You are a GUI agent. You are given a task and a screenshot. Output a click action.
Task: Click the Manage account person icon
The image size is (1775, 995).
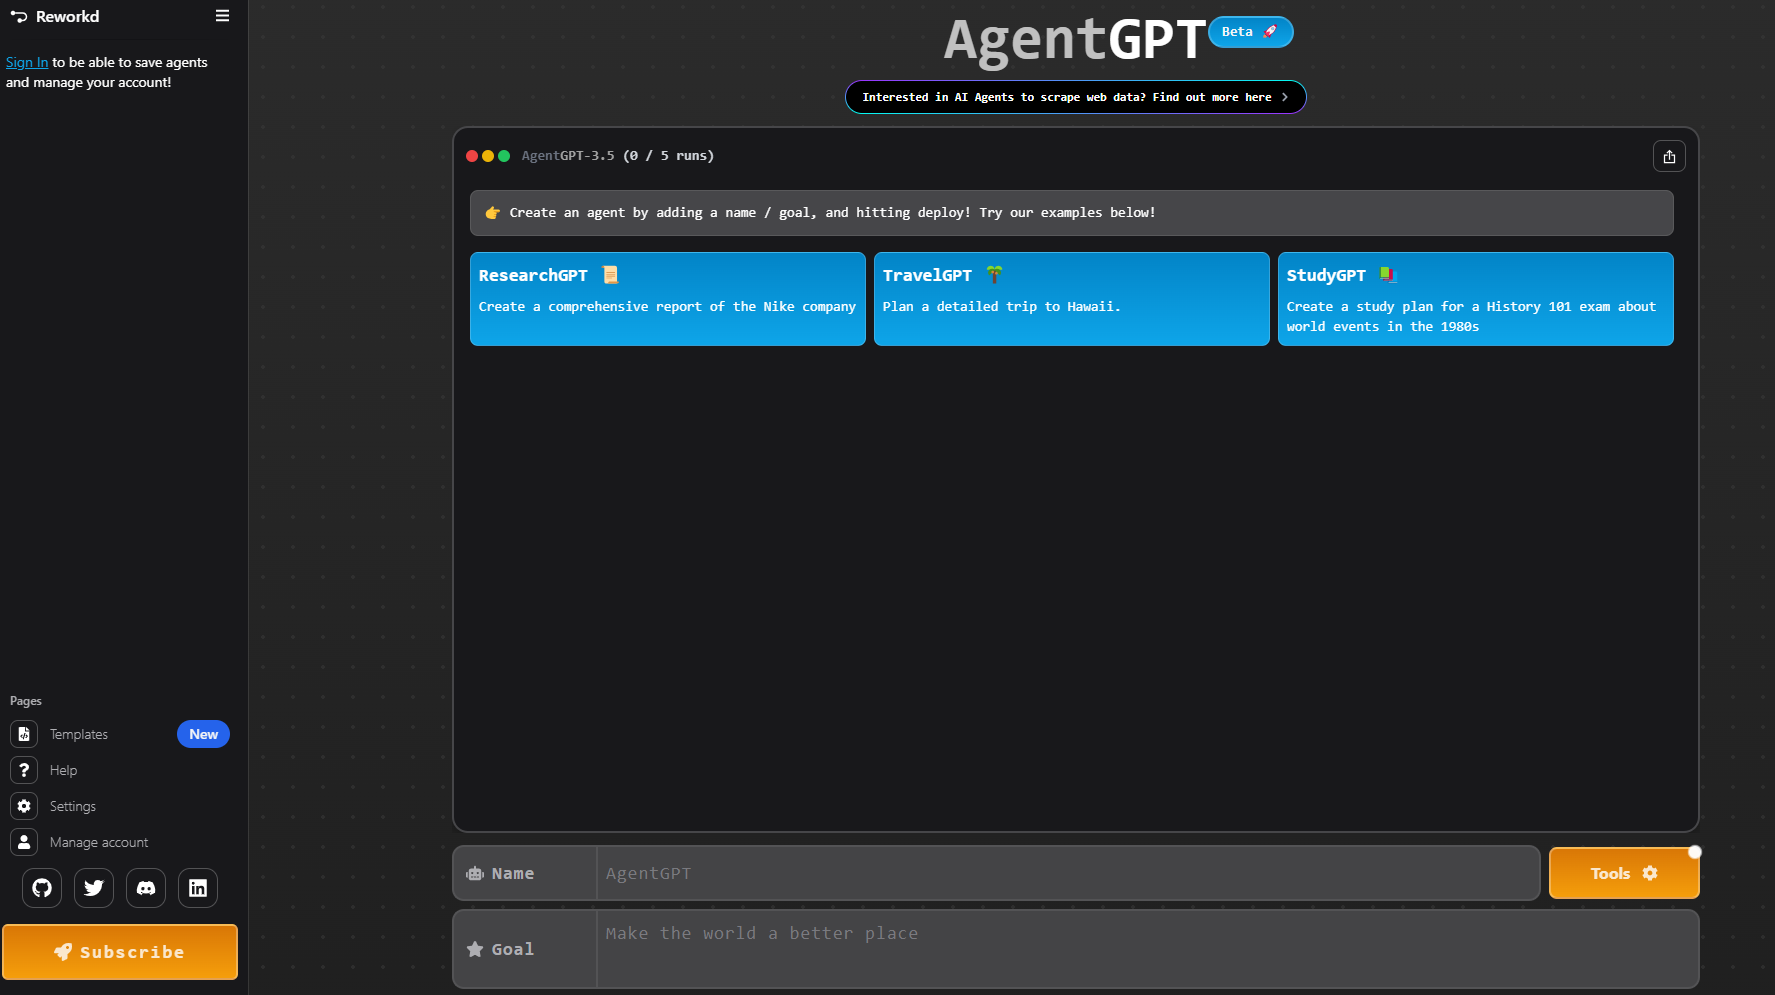[24, 842]
